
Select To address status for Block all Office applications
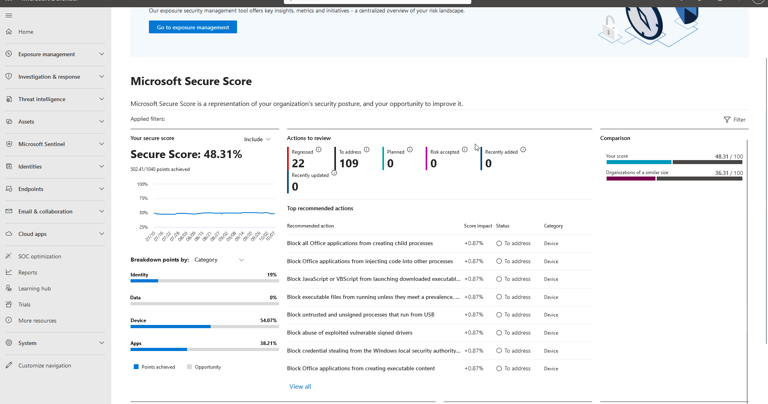pos(499,243)
